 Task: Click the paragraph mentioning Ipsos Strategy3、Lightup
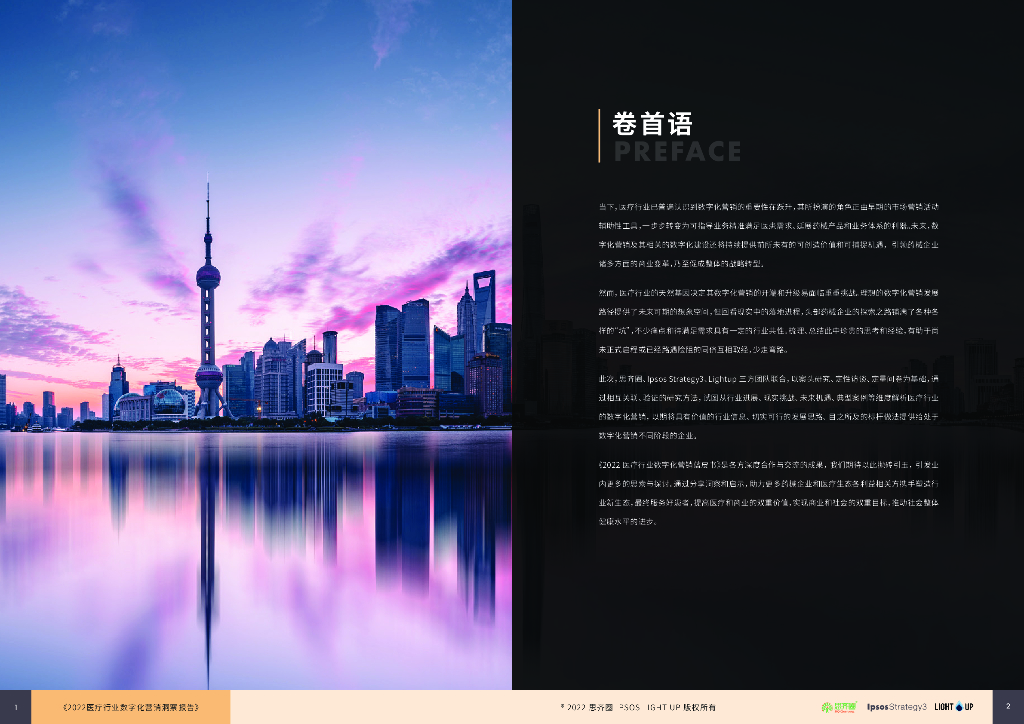pyautogui.click(x=769, y=407)
